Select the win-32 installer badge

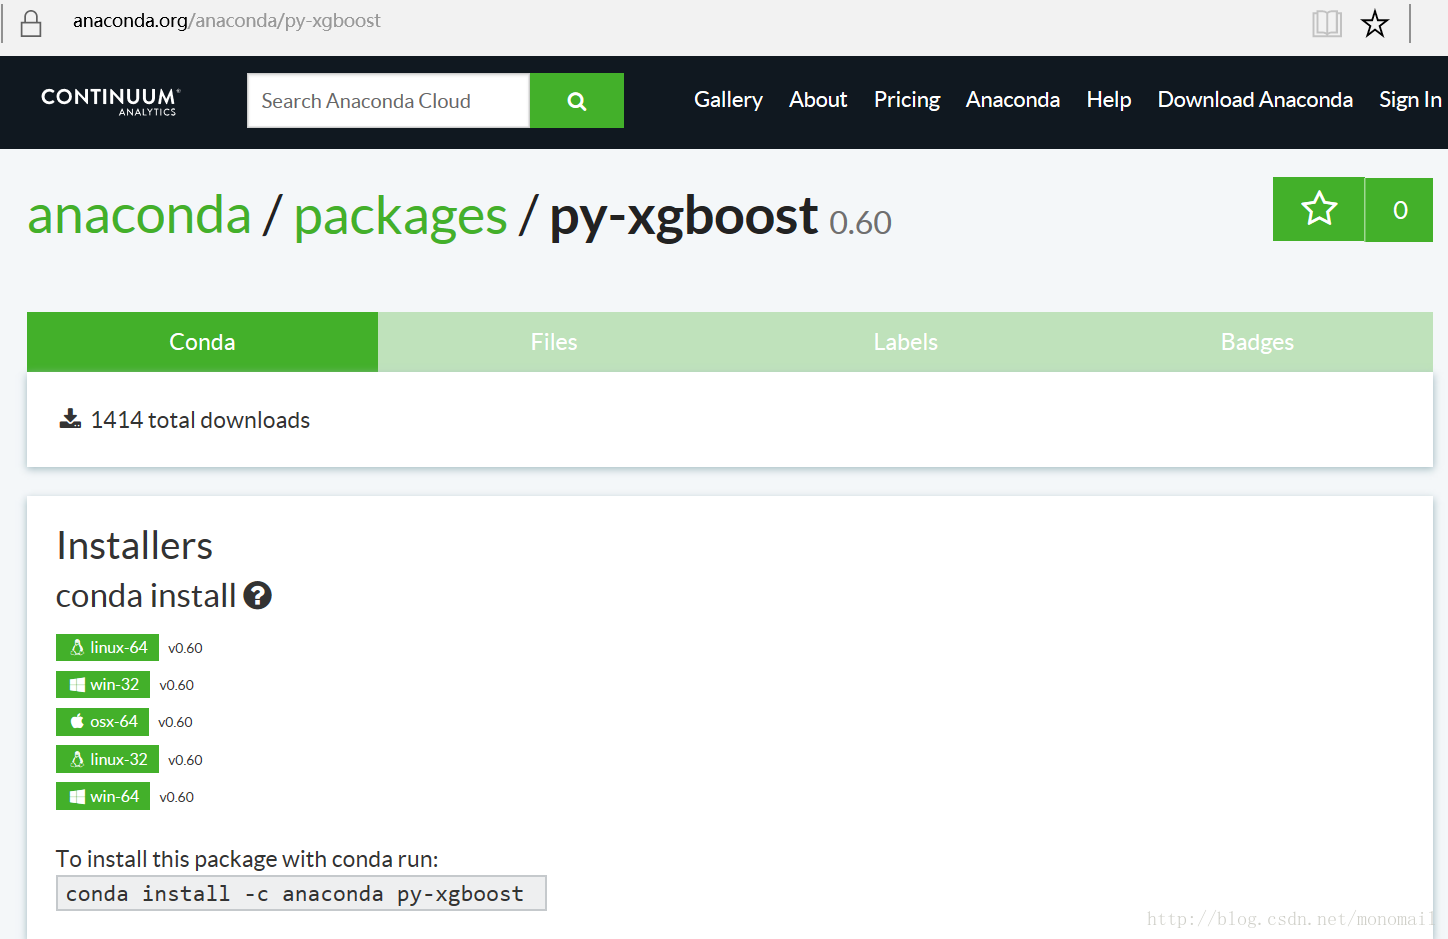(x=104, y=685)
